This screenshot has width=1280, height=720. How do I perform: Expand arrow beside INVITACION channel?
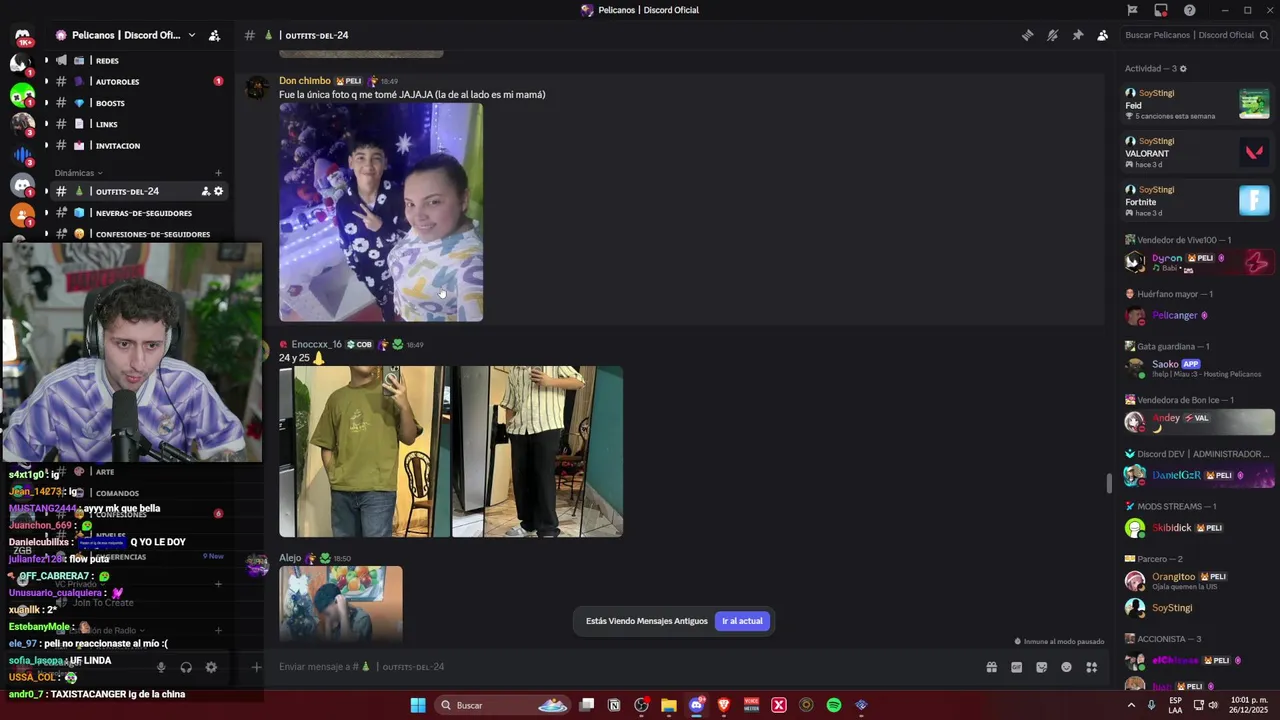point(46,145)
